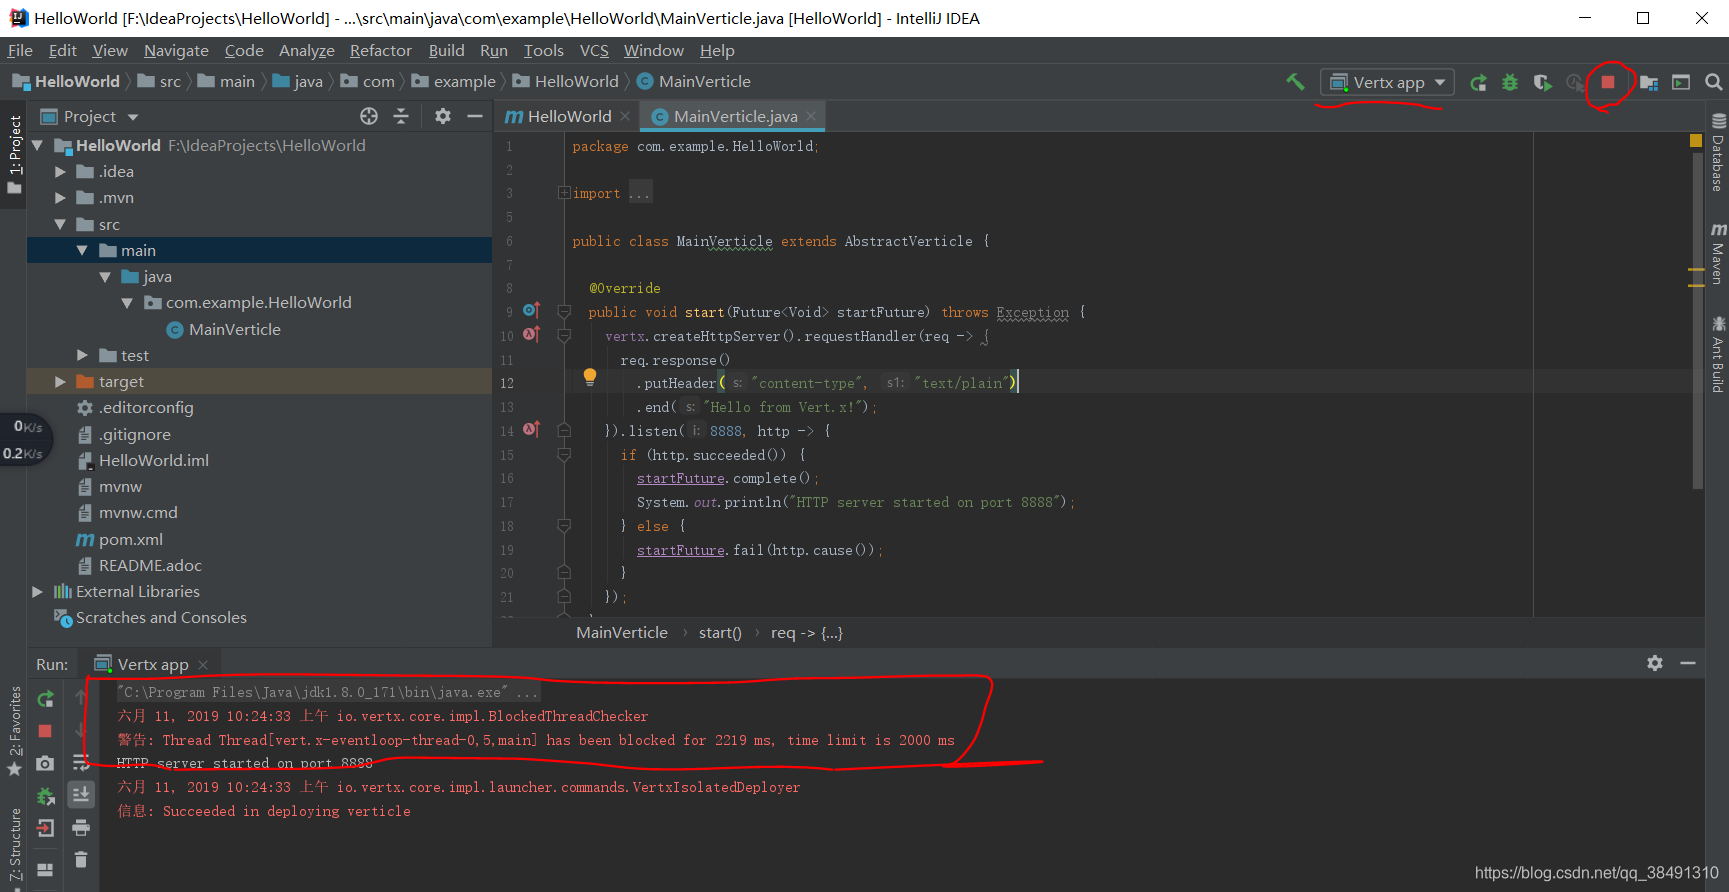Locate current file in Project tree
Image resolution: width=1729 pixels, height=892 pixels.
369,116
